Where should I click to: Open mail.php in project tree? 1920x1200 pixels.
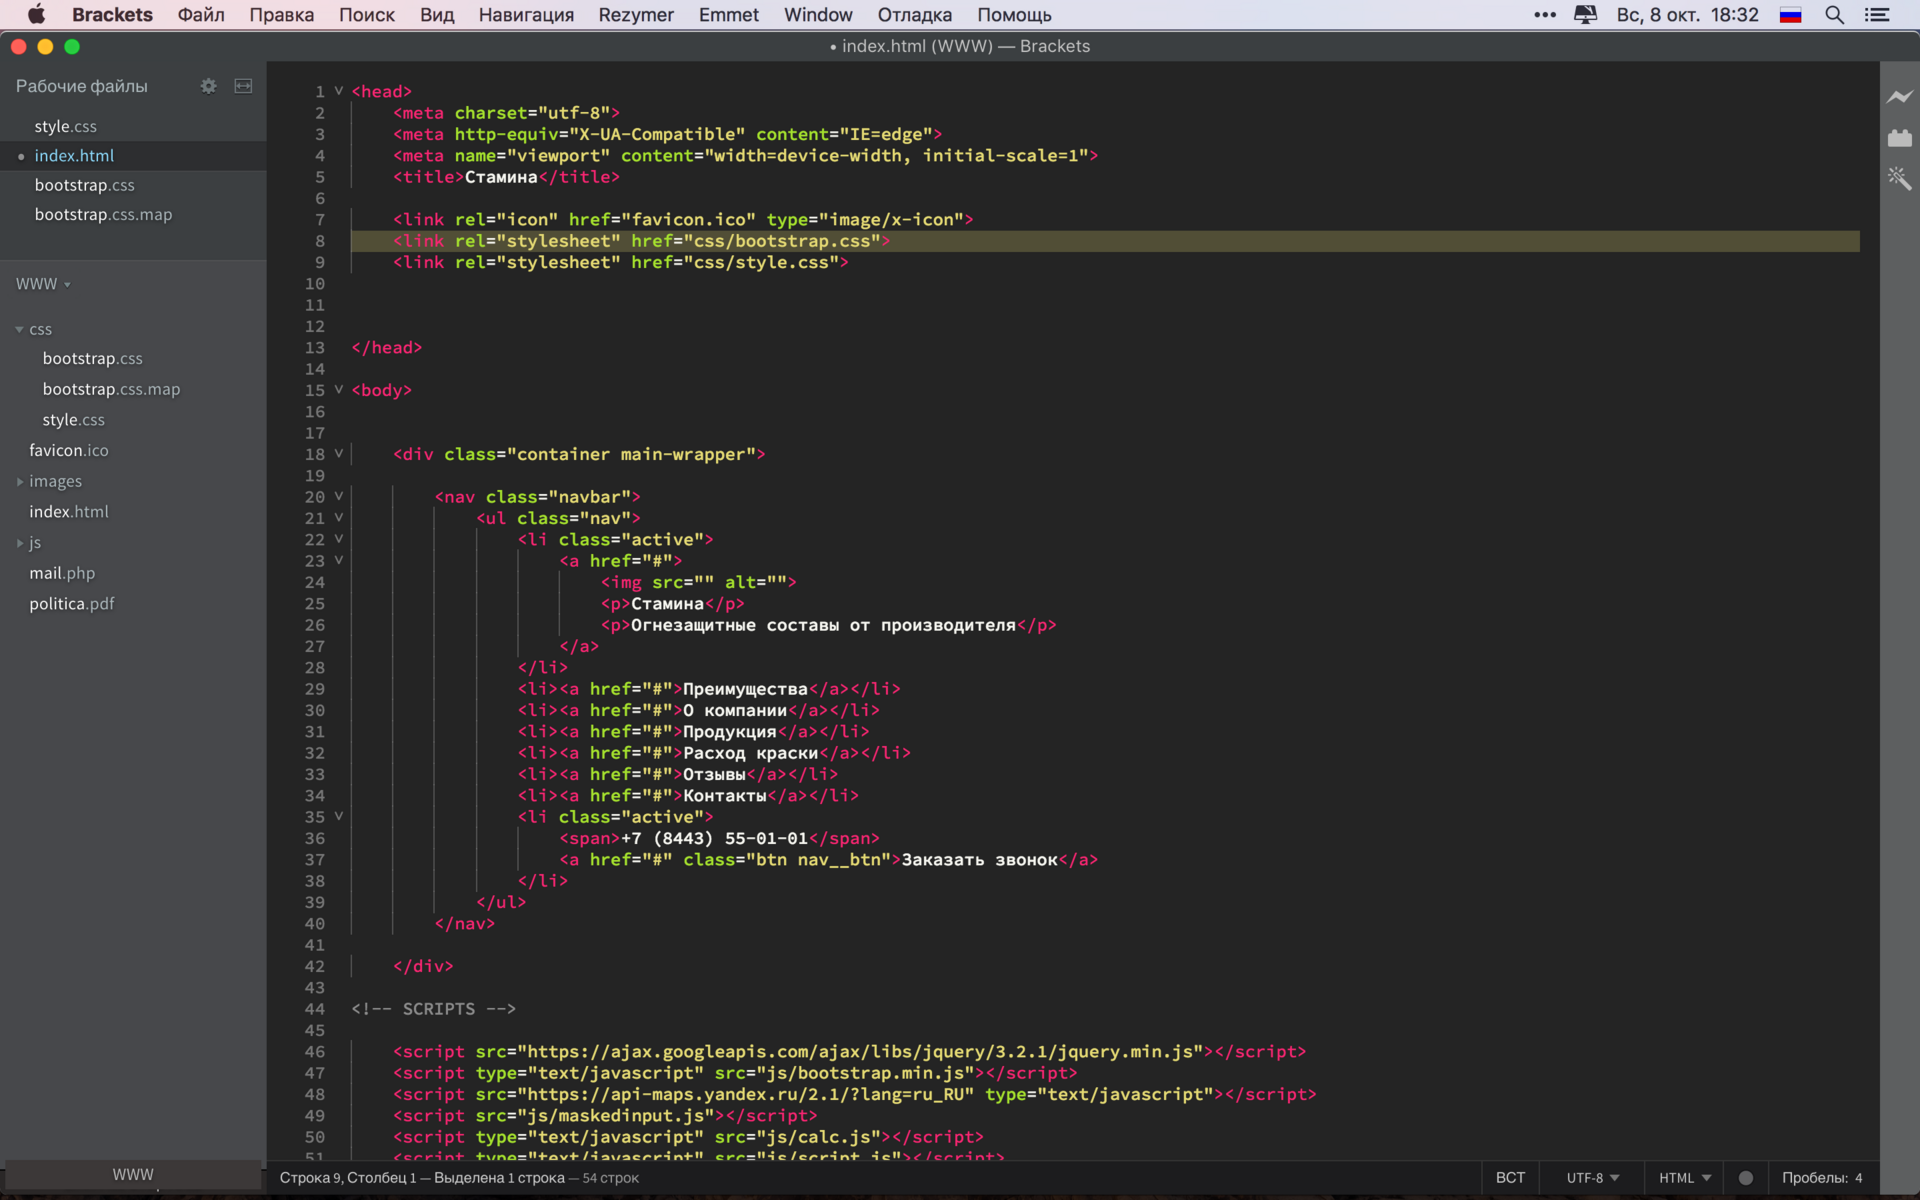[62, 573]
